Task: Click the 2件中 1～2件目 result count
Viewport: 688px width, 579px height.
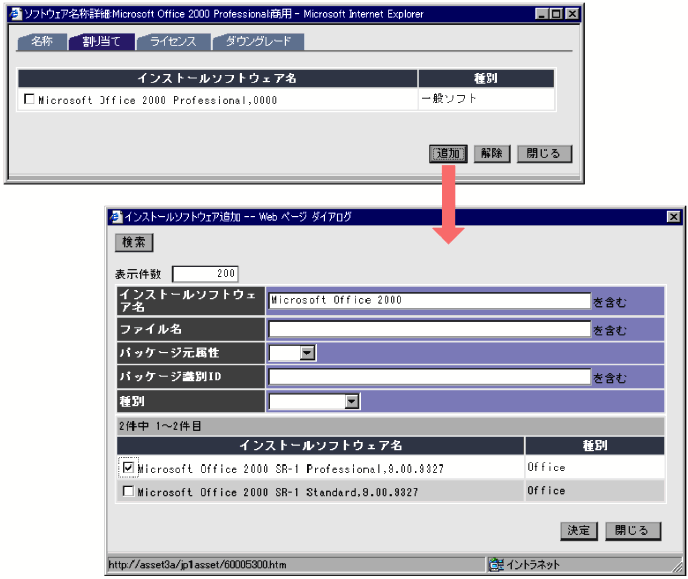Action: 160,426
